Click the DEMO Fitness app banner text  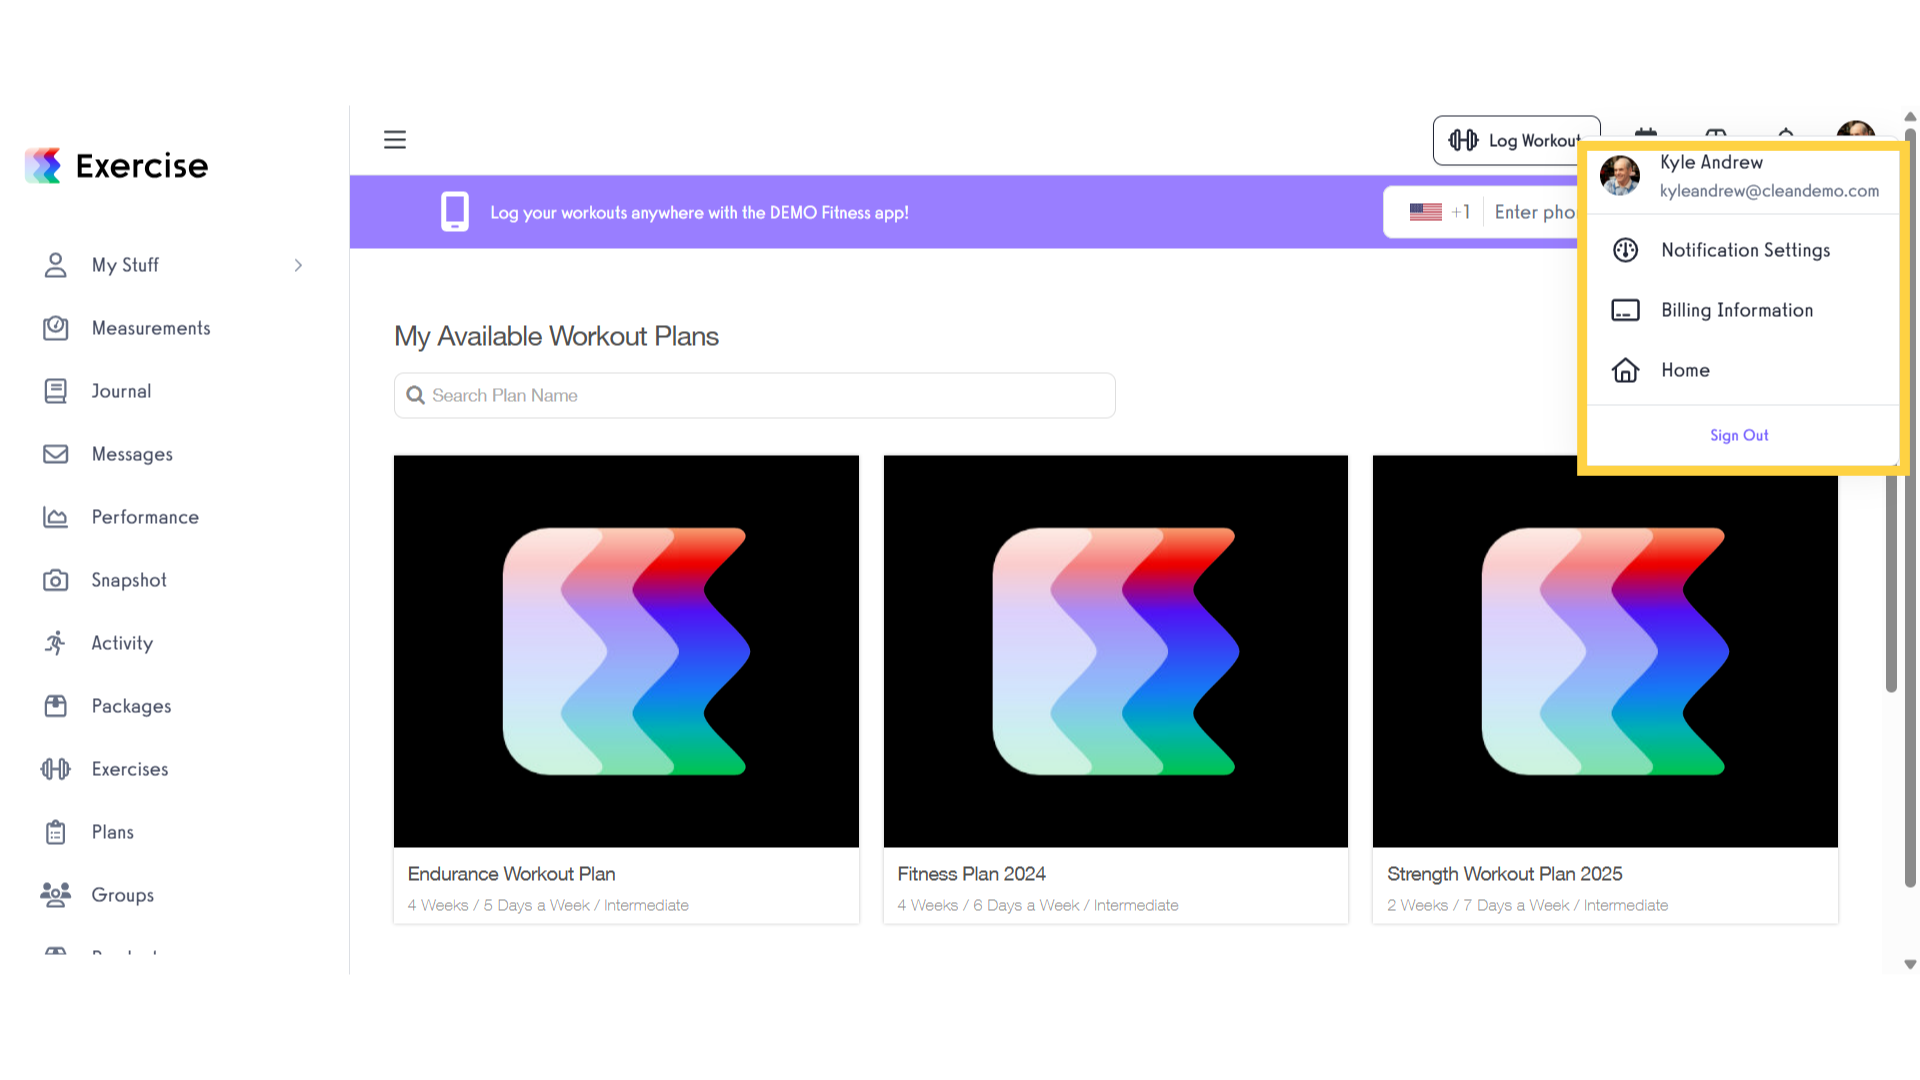point(699,213)
